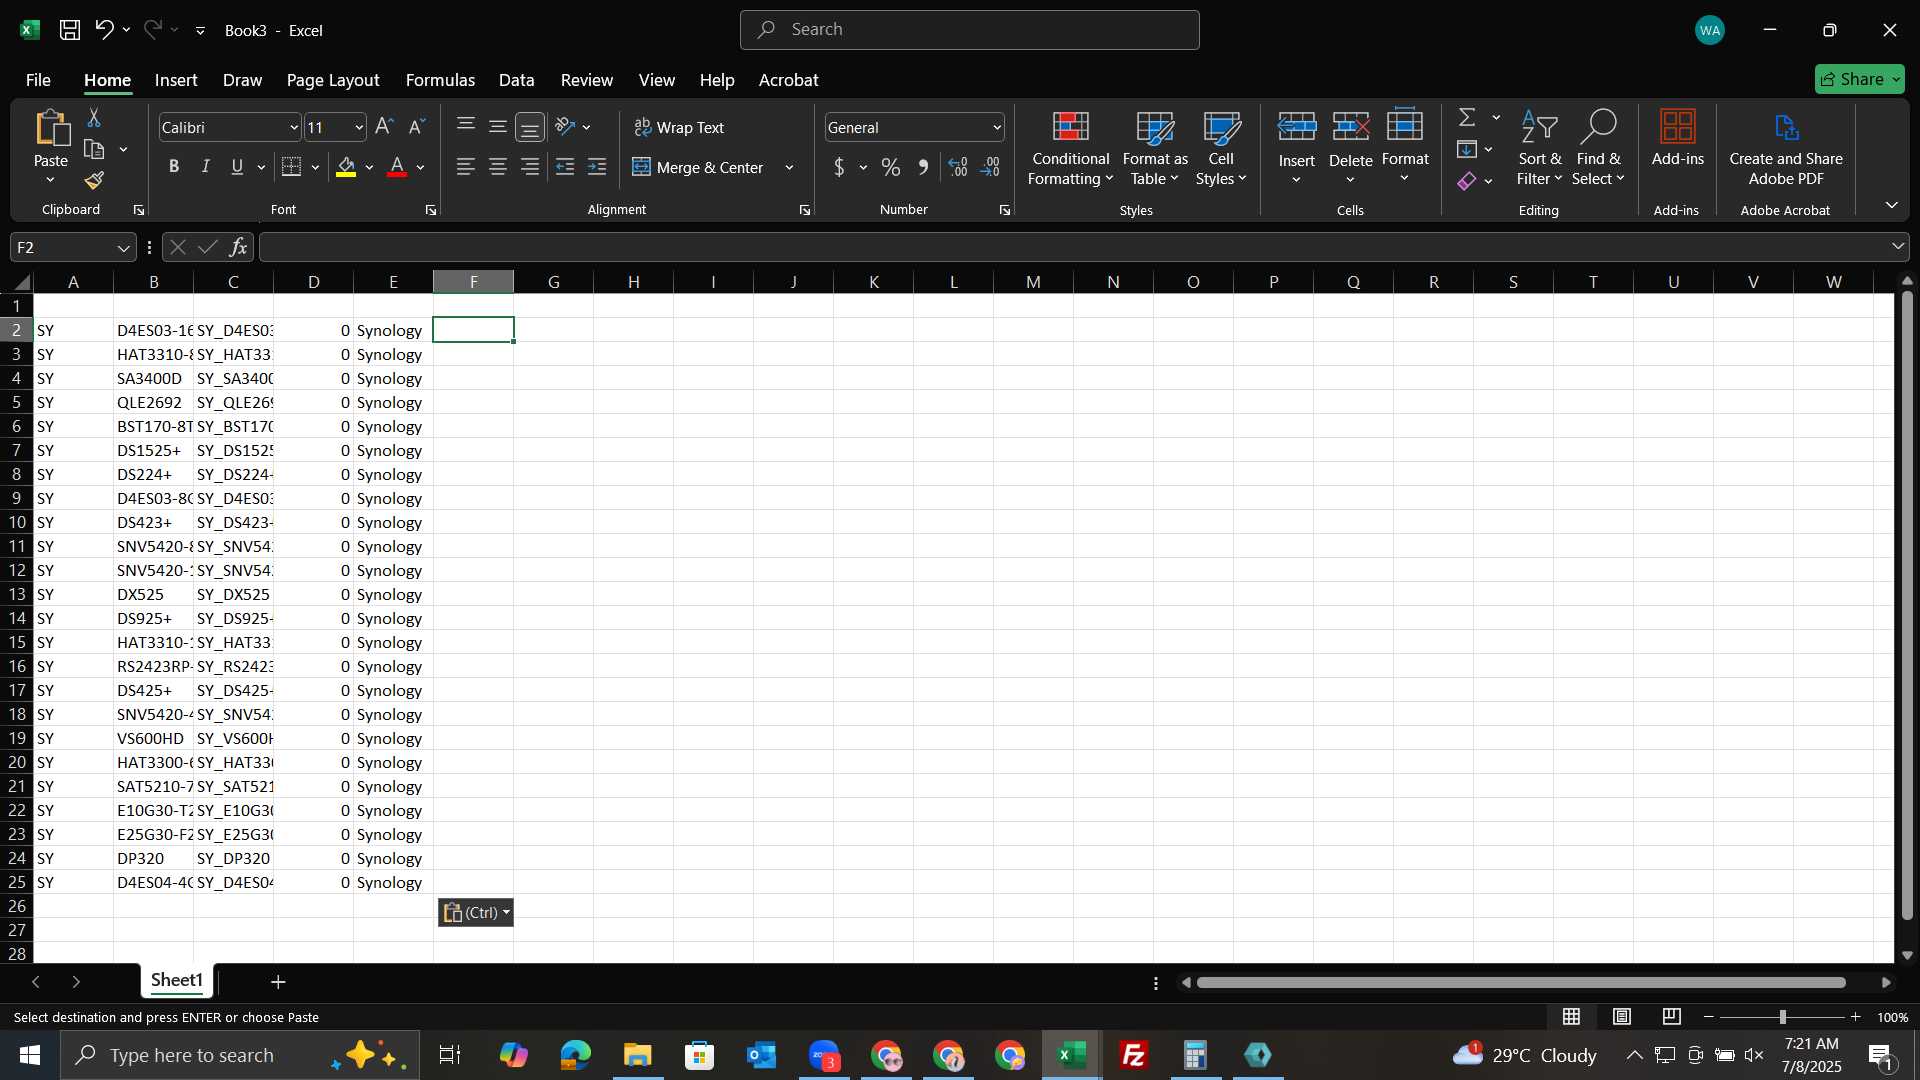Screen dimensions: 1920x1080
Task: Open the Add-ins button
Action: point(1677,139)
